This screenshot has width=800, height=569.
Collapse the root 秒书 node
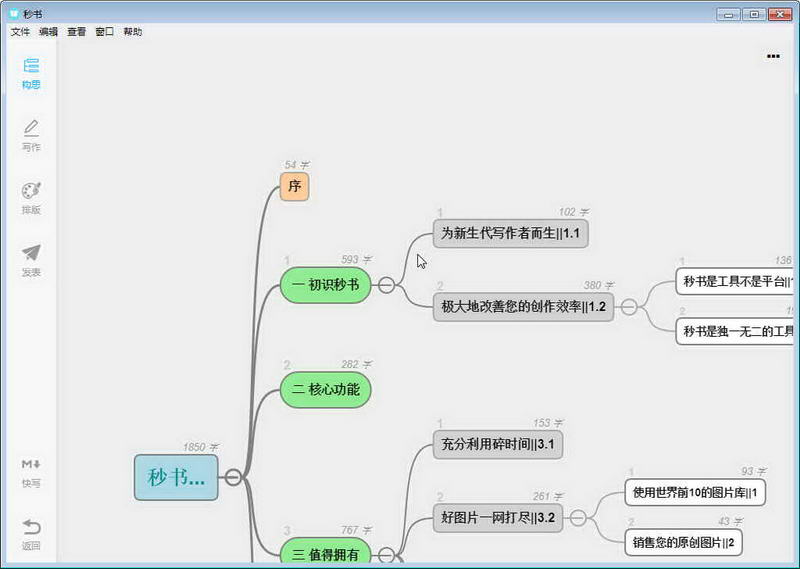233,477
